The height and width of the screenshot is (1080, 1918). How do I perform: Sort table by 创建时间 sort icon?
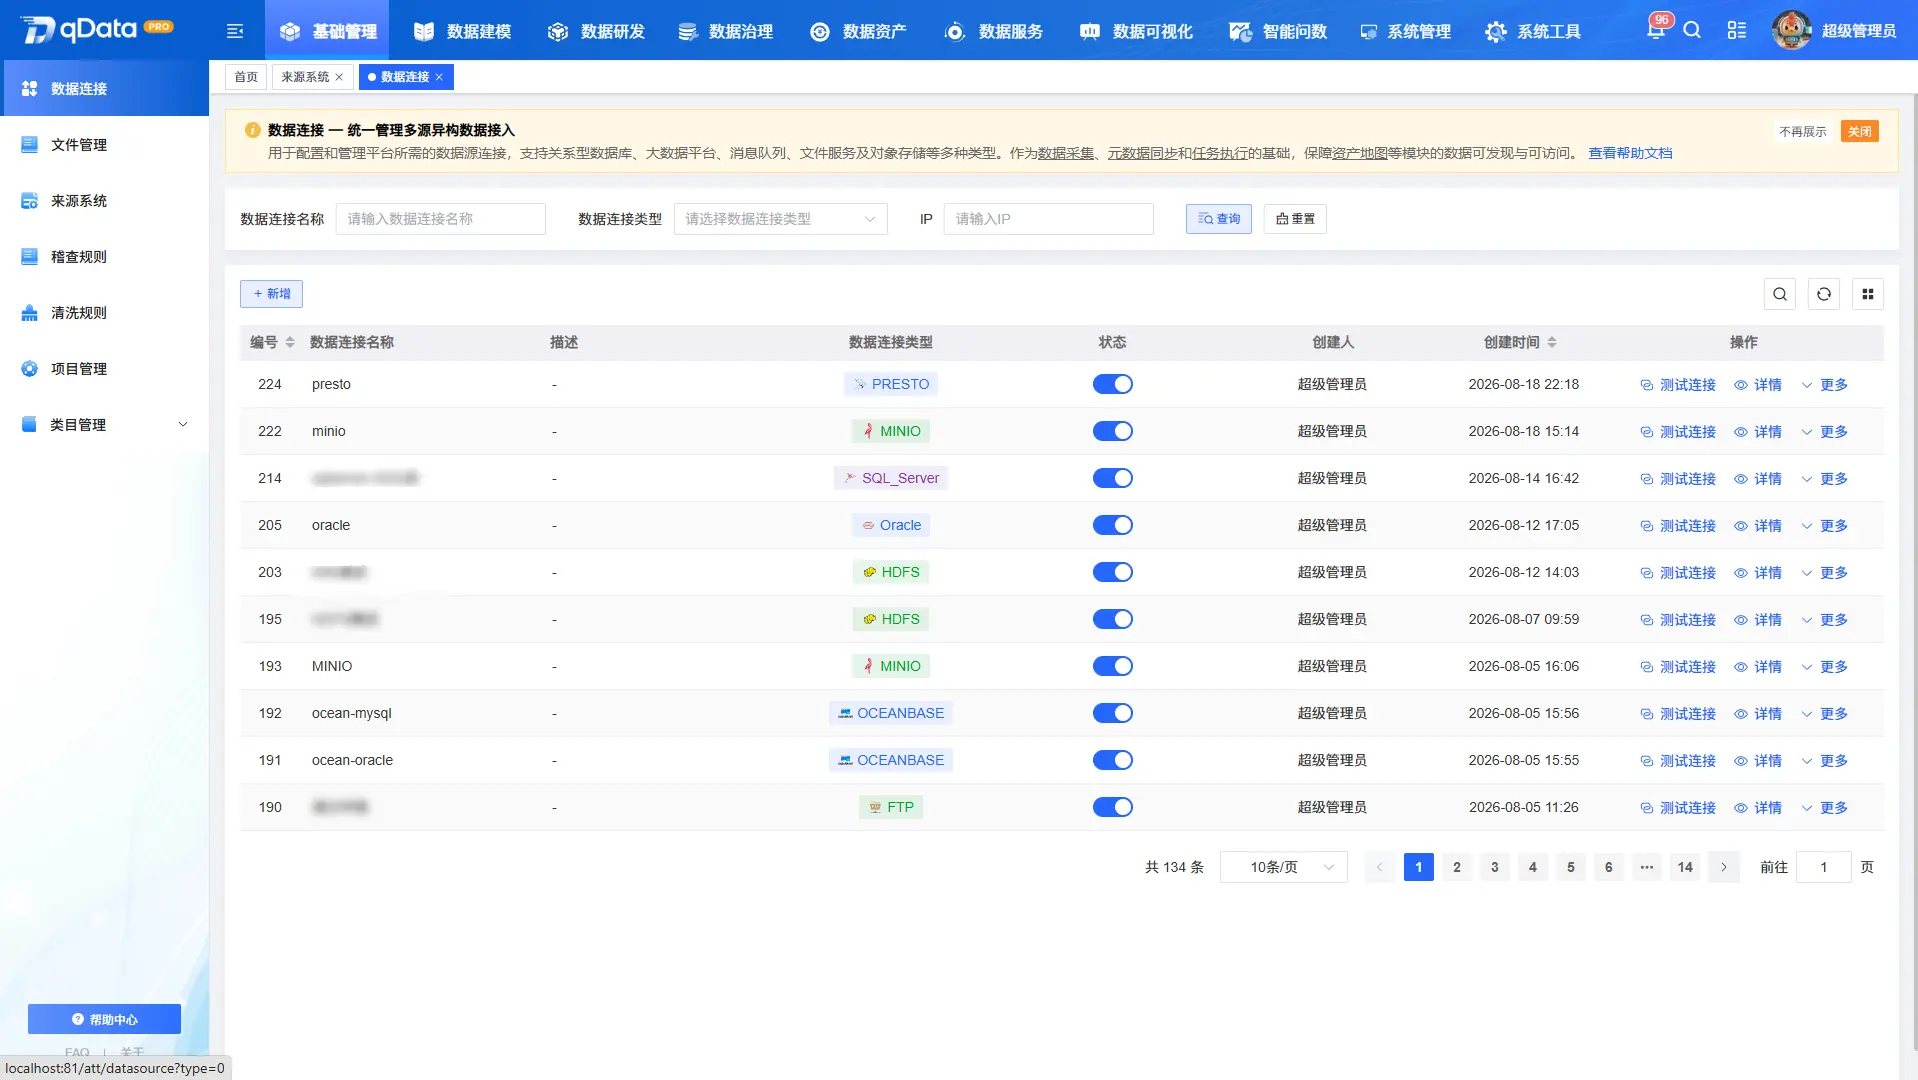click(1552, 342)
